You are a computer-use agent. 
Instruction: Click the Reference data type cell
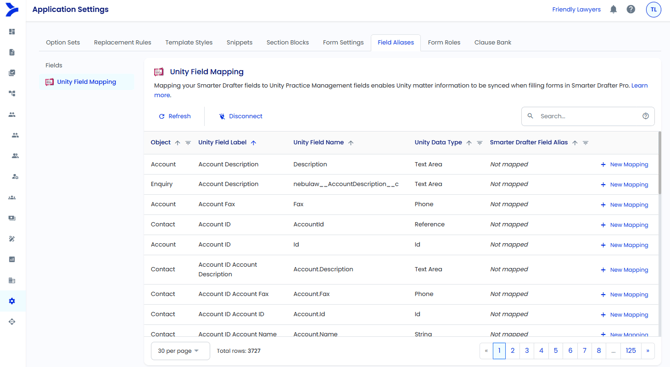(429, 224)
